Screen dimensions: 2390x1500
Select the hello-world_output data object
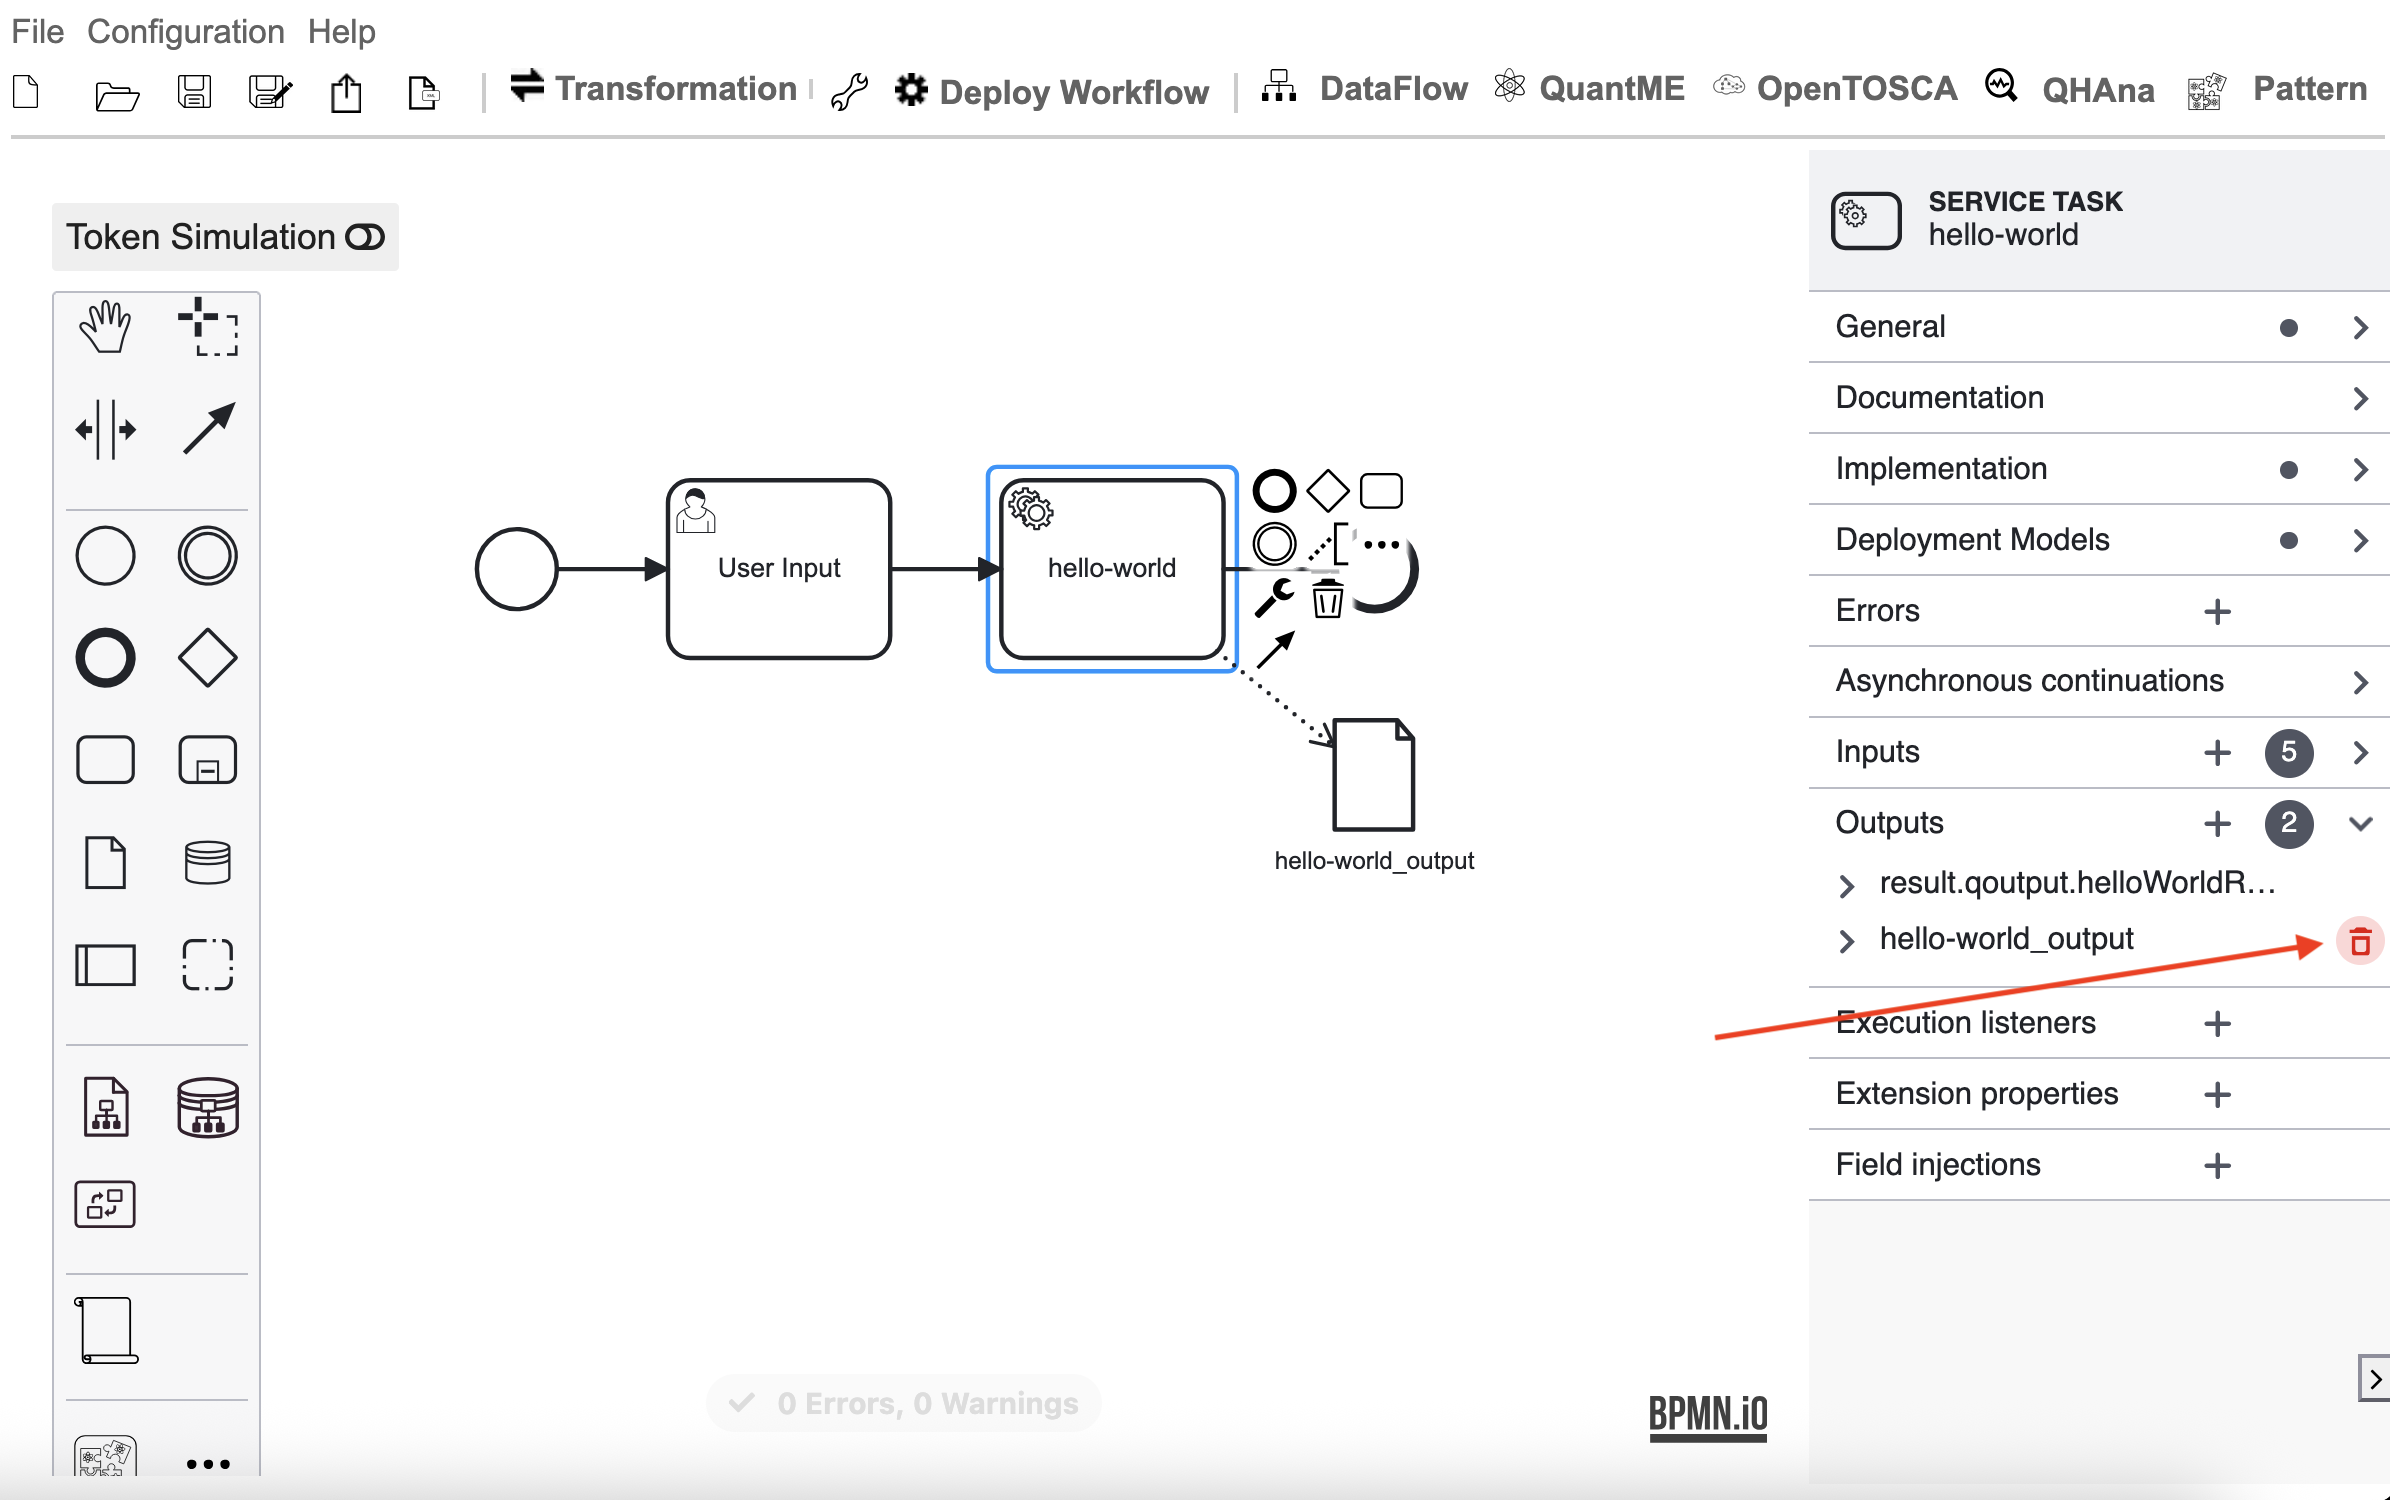pyautogui.click(x=1374, y=775)
